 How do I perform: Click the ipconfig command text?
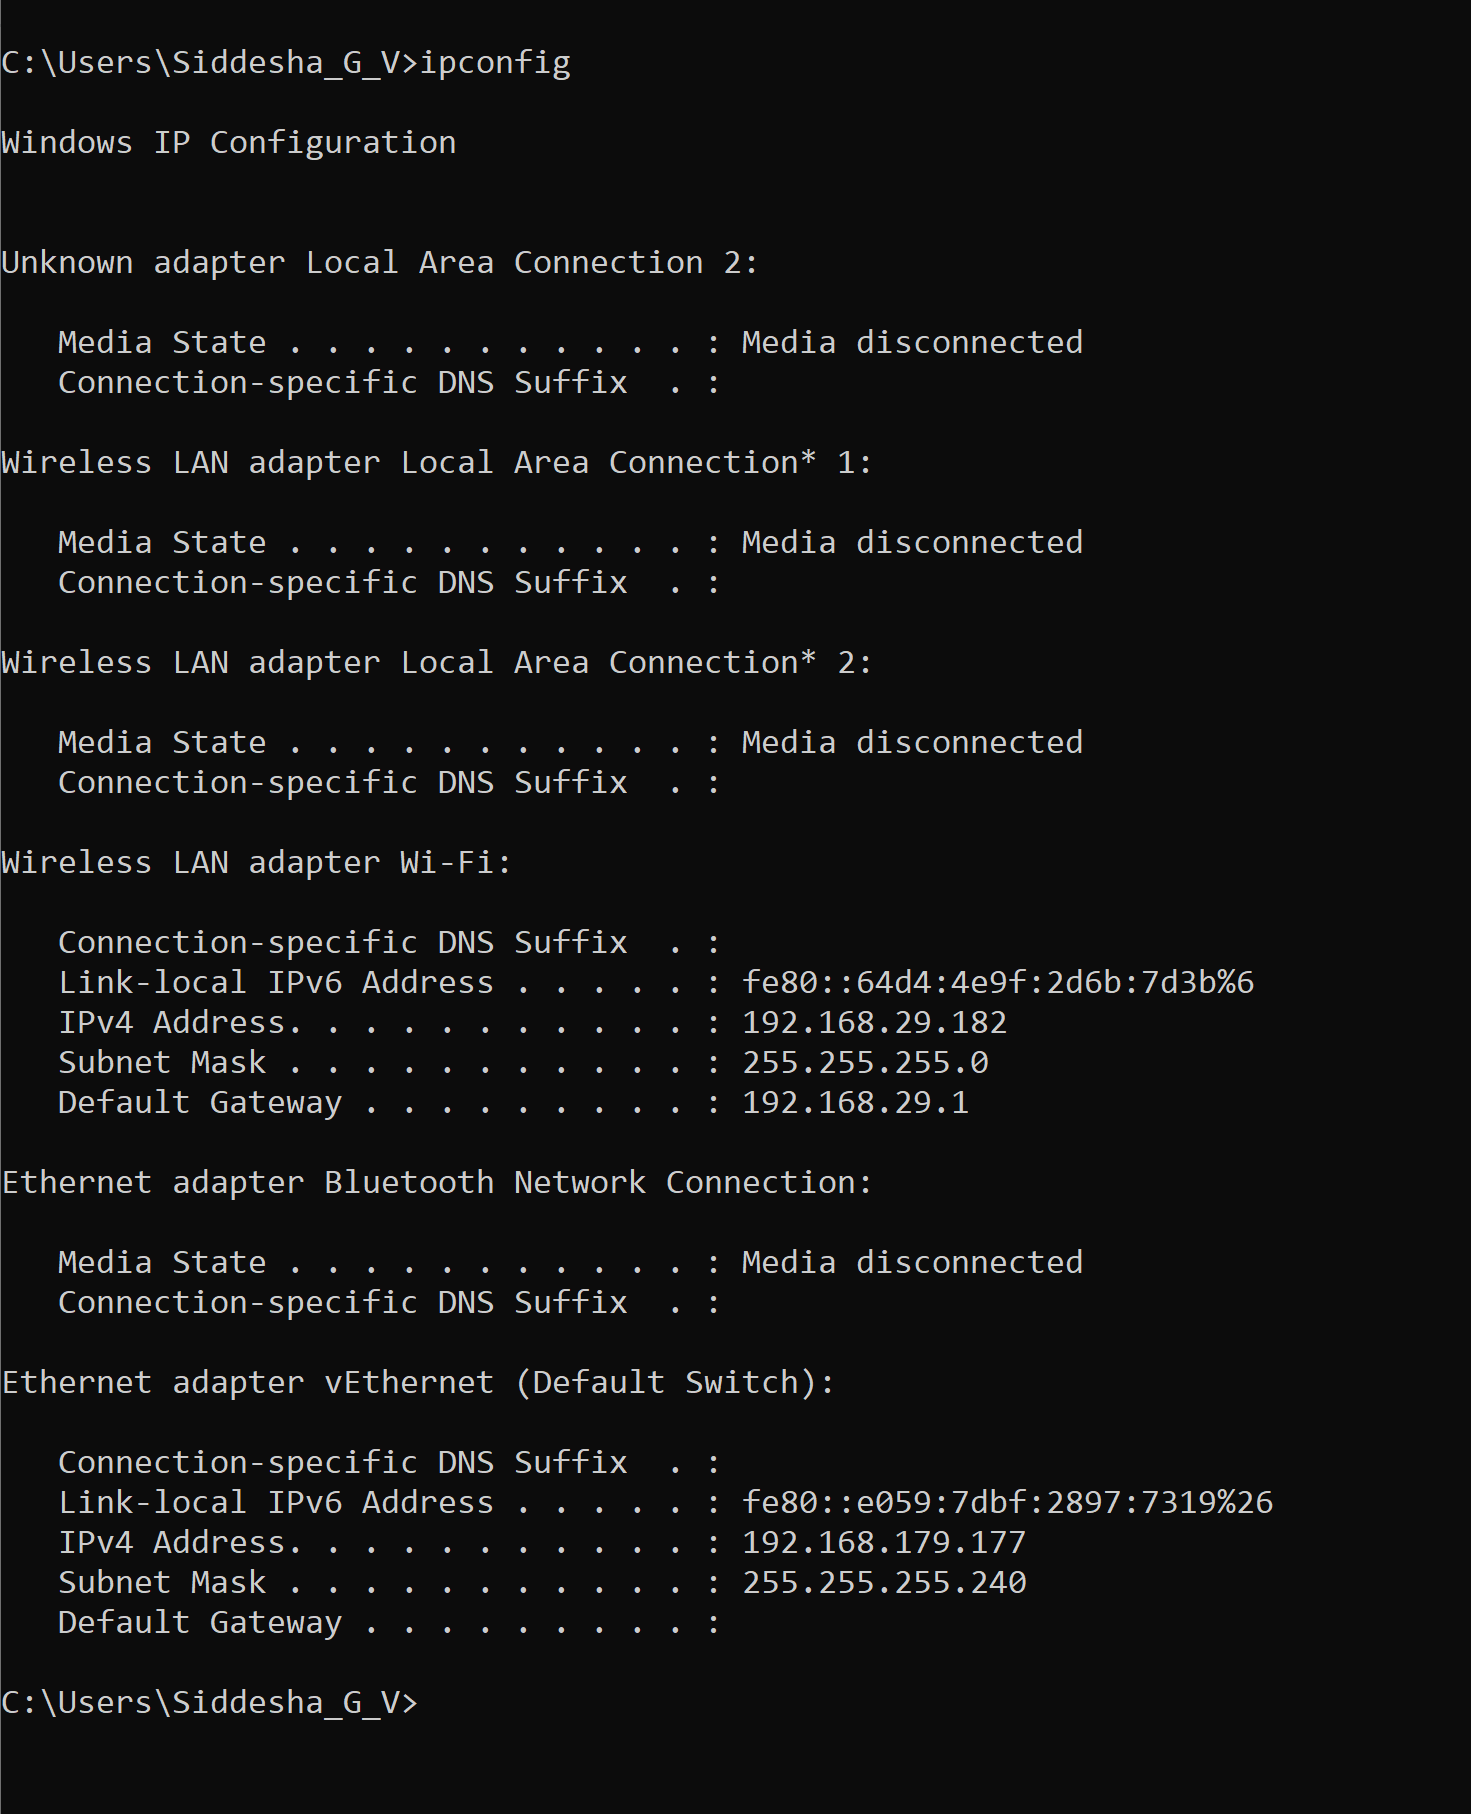tap(495, 63)
